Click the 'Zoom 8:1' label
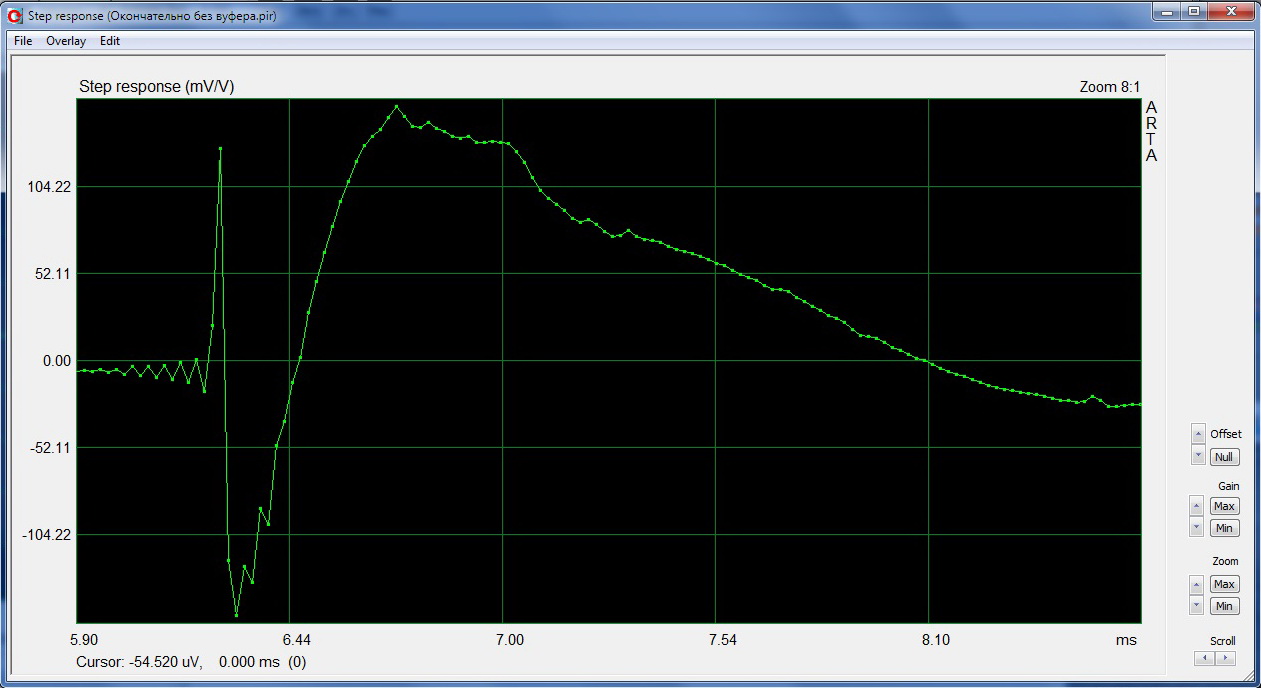 pyautogui.click(x=1109, y=87)
